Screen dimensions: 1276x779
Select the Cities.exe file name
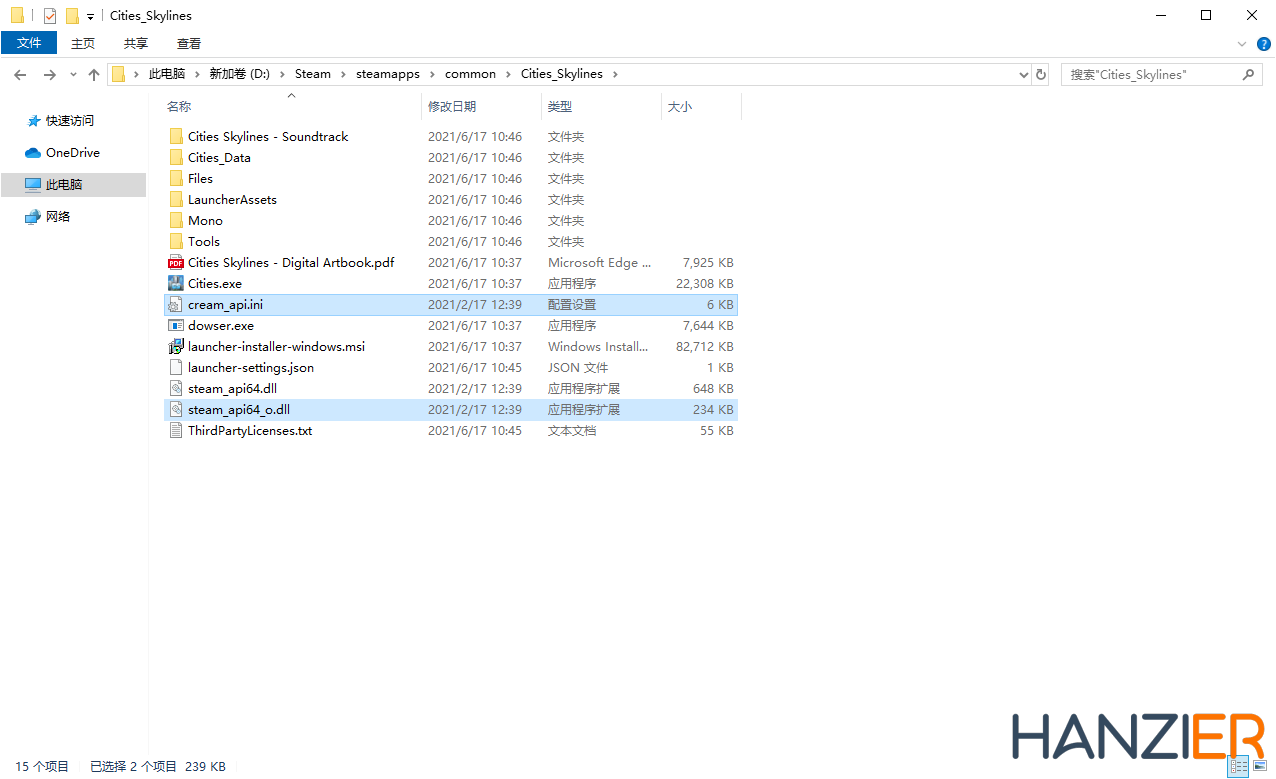pyautogui.click(x=215, y=283)
